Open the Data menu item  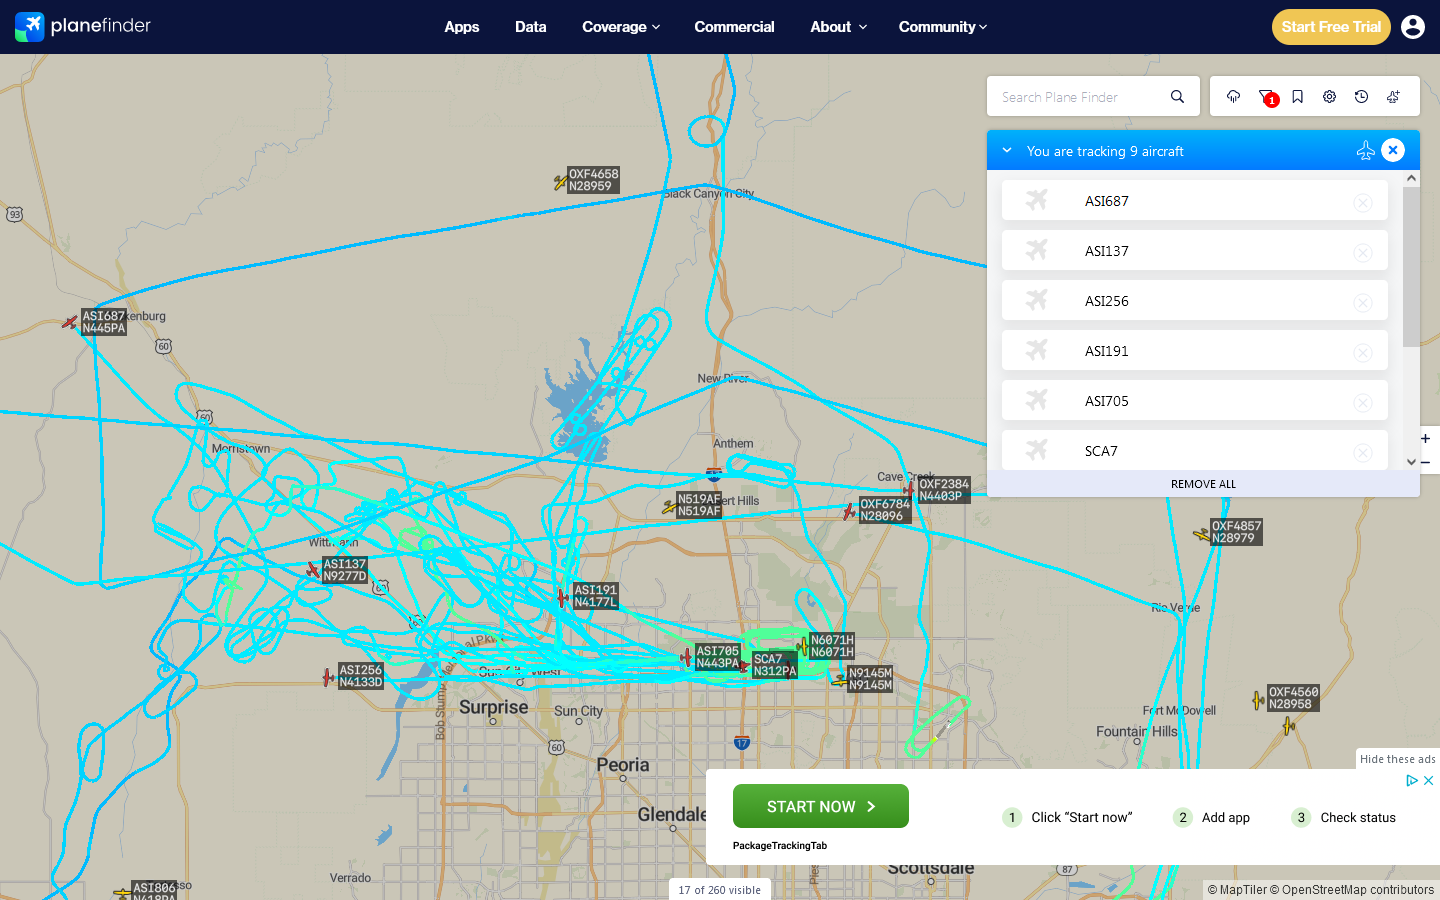(531, 27)
